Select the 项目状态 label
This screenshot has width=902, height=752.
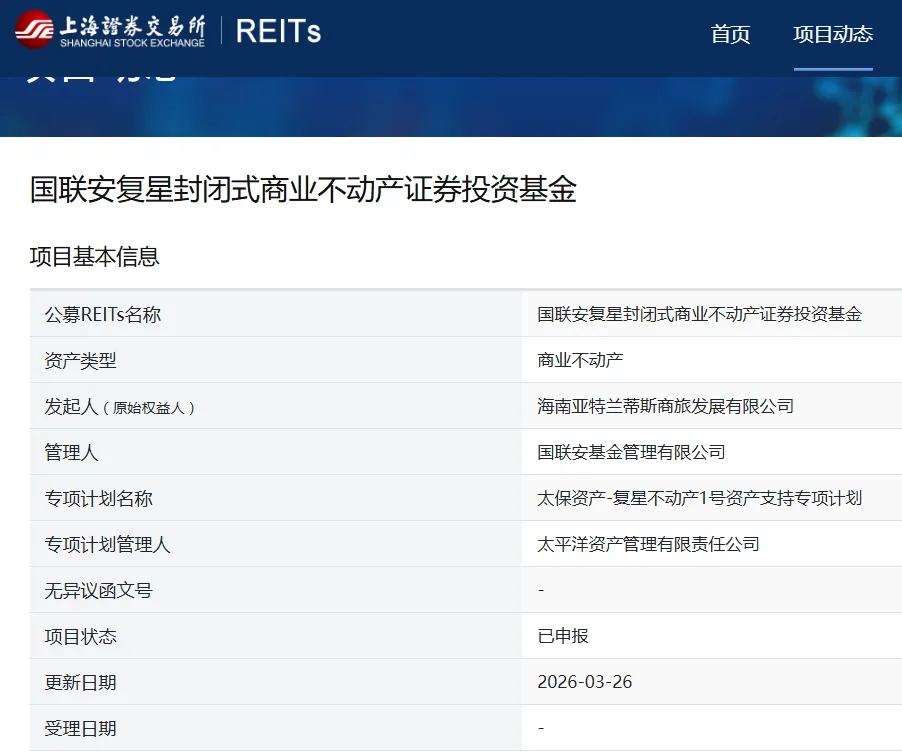[x=81, y=637]
